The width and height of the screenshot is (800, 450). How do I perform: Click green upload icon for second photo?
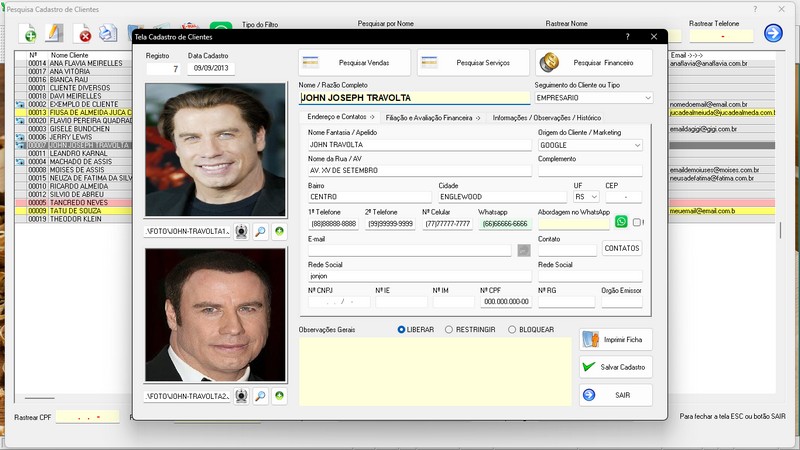click(x=279, y=397)
